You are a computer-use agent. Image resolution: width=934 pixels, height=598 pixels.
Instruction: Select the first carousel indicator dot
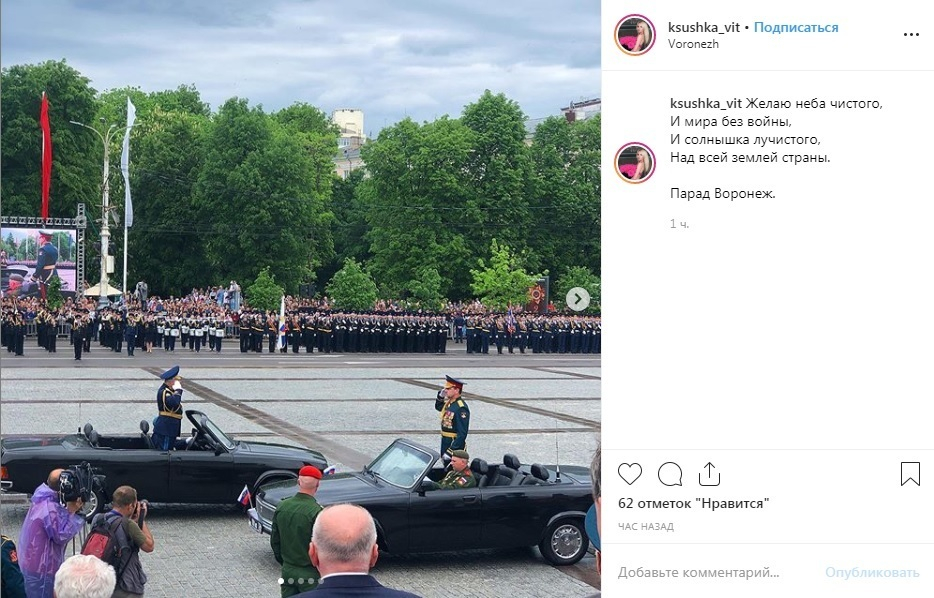point(282,581)
